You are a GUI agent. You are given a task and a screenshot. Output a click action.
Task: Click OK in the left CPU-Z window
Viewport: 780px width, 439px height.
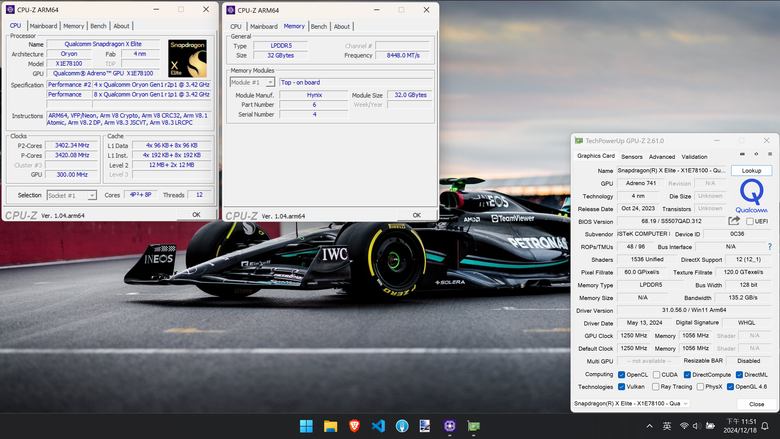(x=196, y=215)
